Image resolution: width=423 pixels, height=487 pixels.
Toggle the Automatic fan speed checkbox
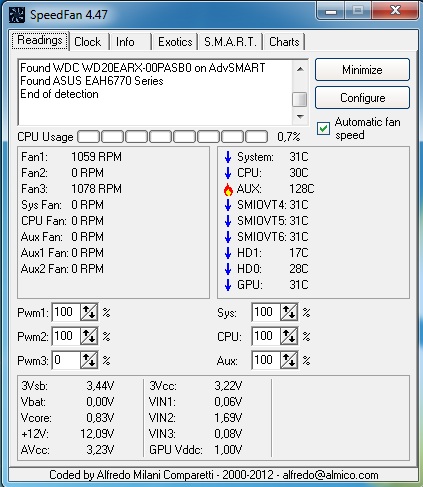click(323, 128)
